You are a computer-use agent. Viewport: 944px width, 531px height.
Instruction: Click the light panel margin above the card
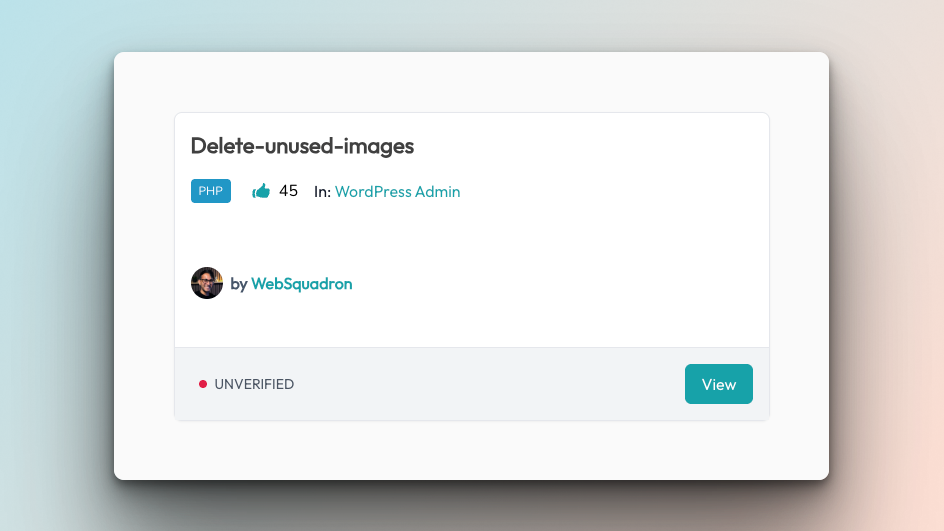tap(471, 82)
